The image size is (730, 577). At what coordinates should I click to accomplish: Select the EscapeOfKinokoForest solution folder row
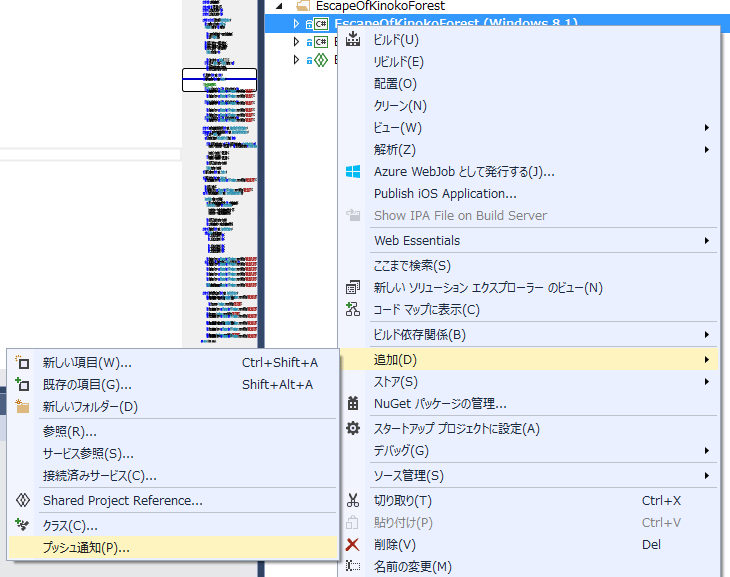click(497, 6)
